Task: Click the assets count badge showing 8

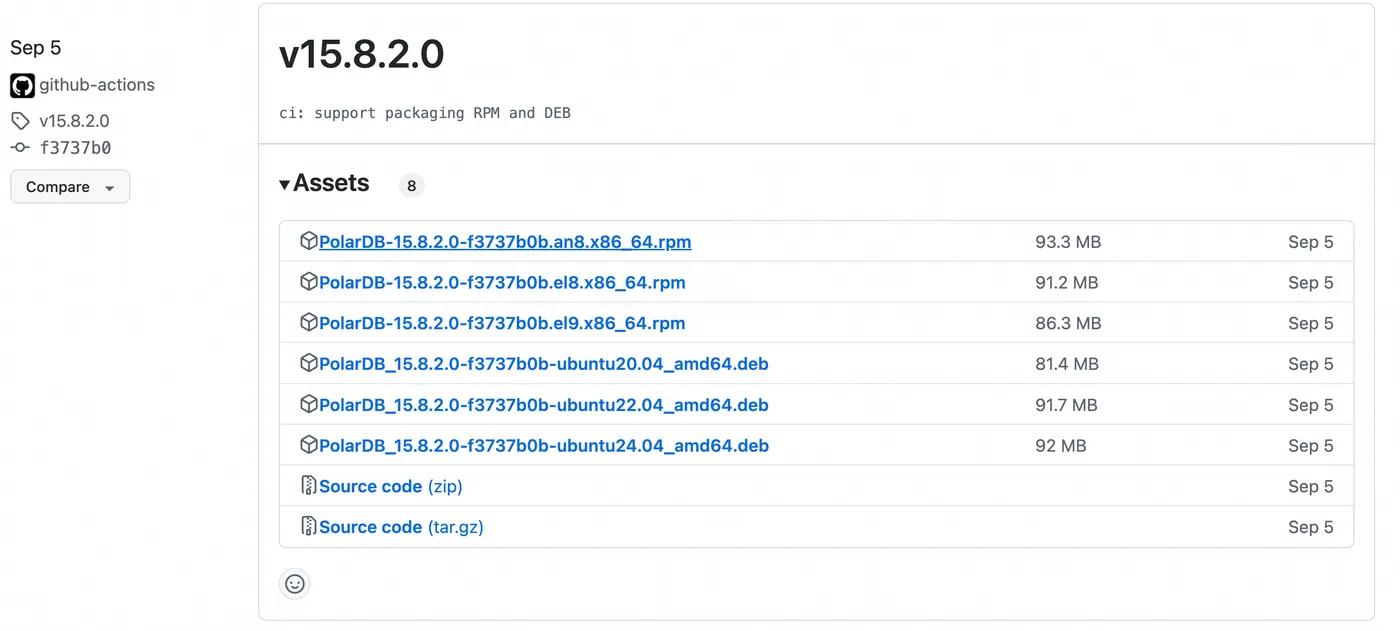Action: pyautogui.click(x=411, y=185)
